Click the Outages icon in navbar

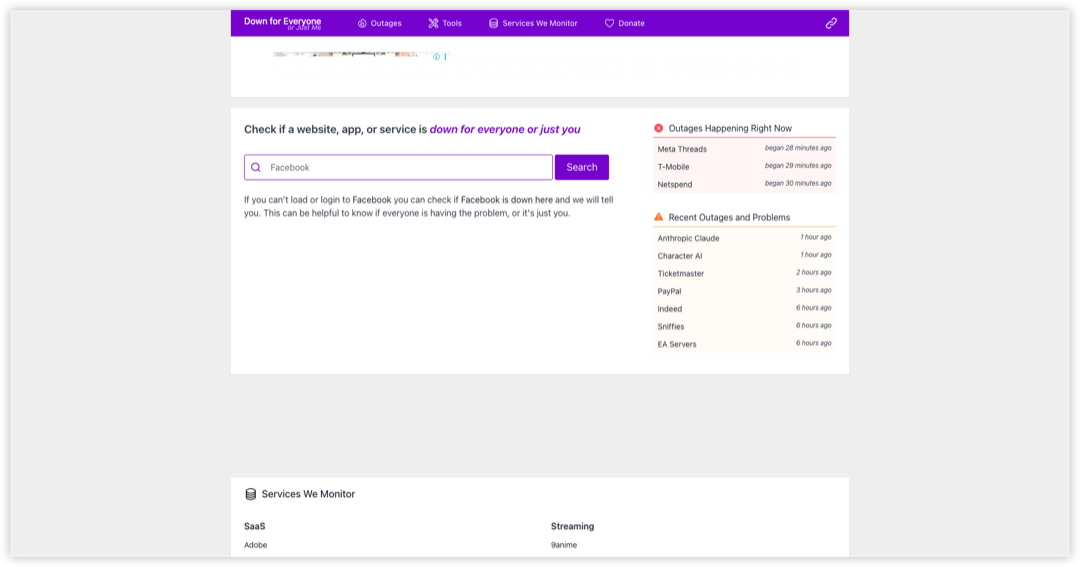362,23
